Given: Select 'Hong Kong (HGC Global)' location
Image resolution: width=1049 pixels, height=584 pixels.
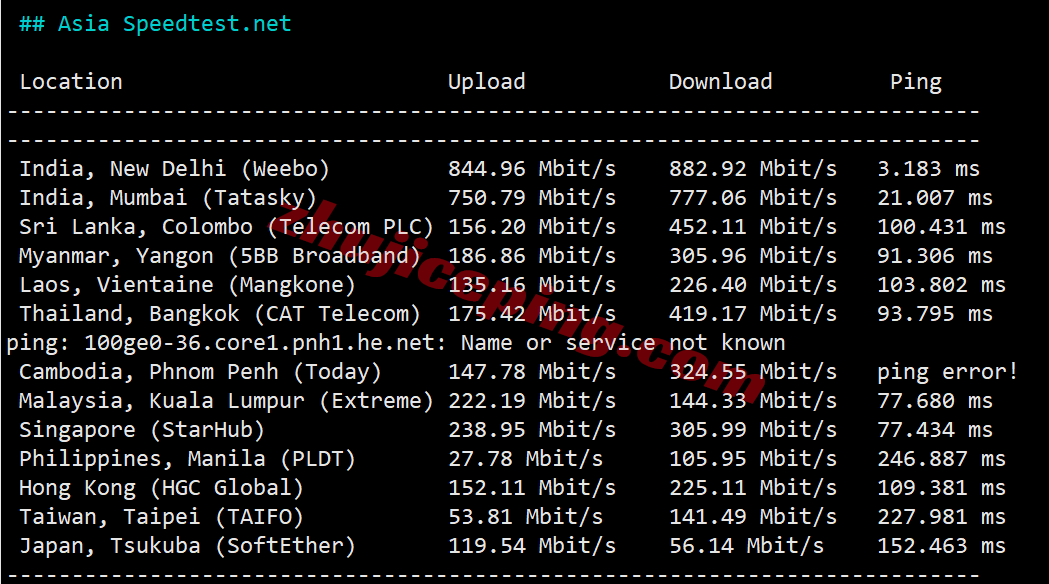Looking at the screenshot, I should tap(161, 488).
